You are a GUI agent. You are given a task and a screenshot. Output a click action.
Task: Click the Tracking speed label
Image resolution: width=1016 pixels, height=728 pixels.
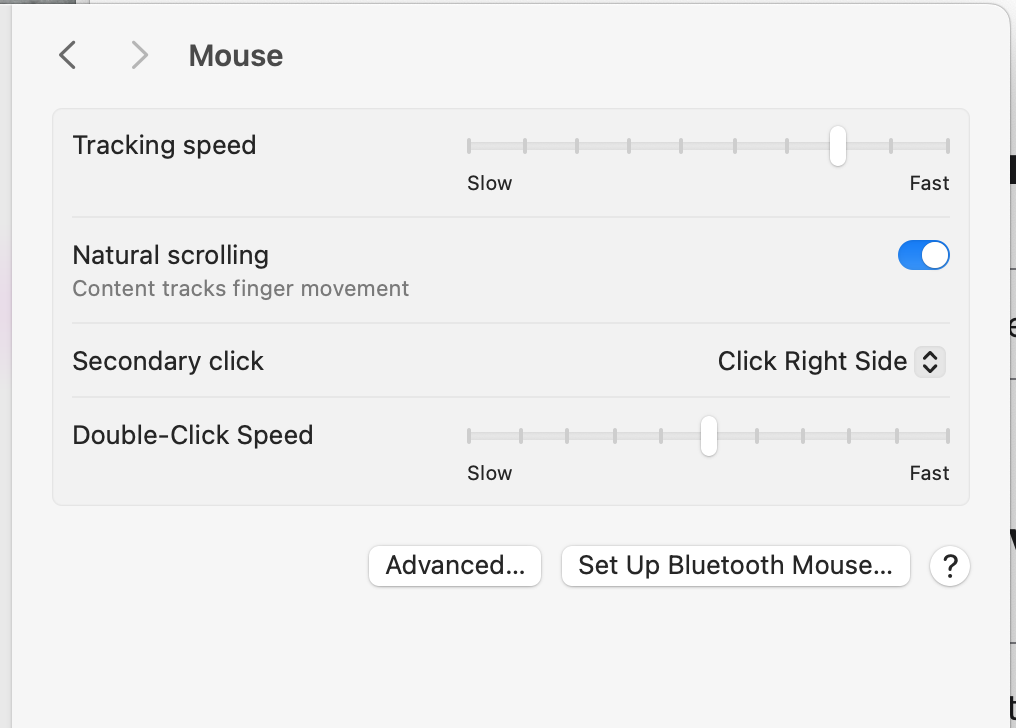(164, 145)
